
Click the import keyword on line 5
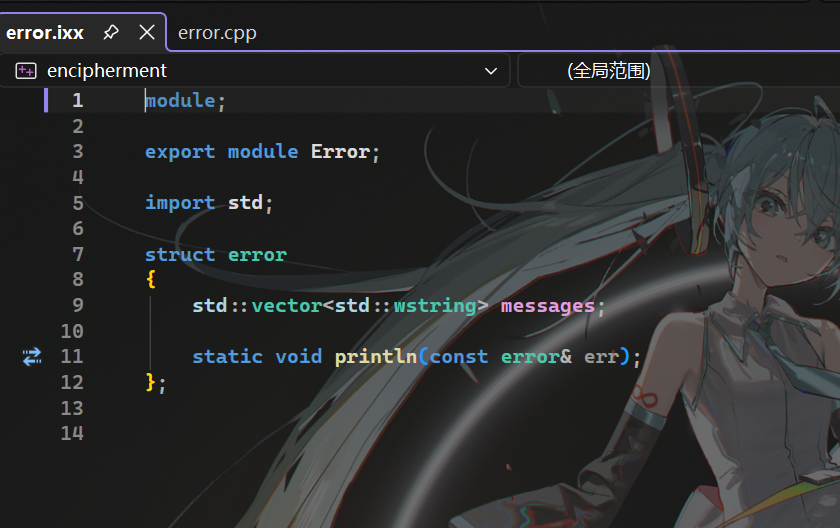(180, 203)
